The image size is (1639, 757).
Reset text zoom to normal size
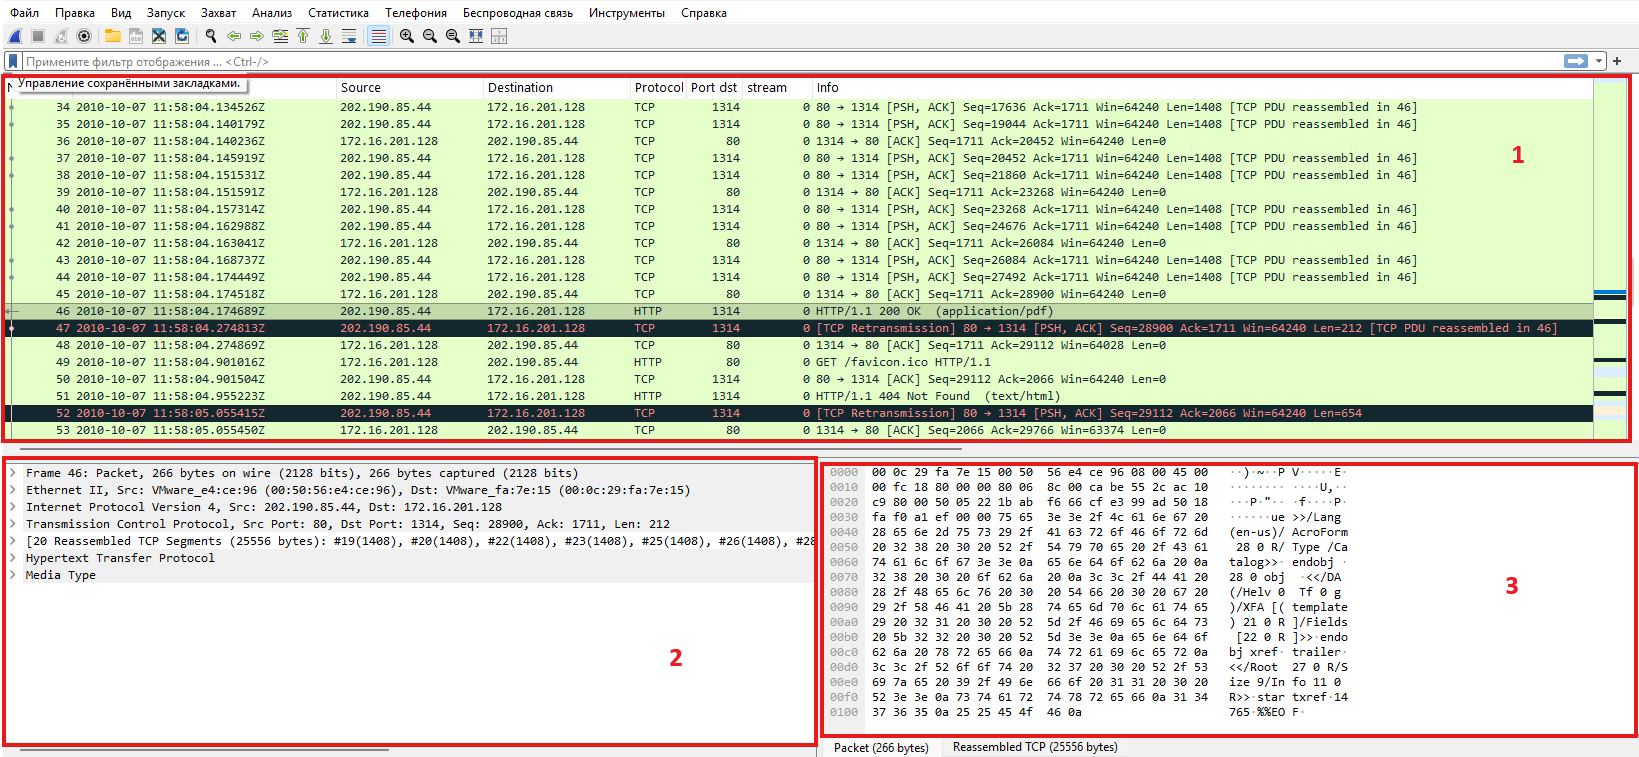[x=453, y=36]
